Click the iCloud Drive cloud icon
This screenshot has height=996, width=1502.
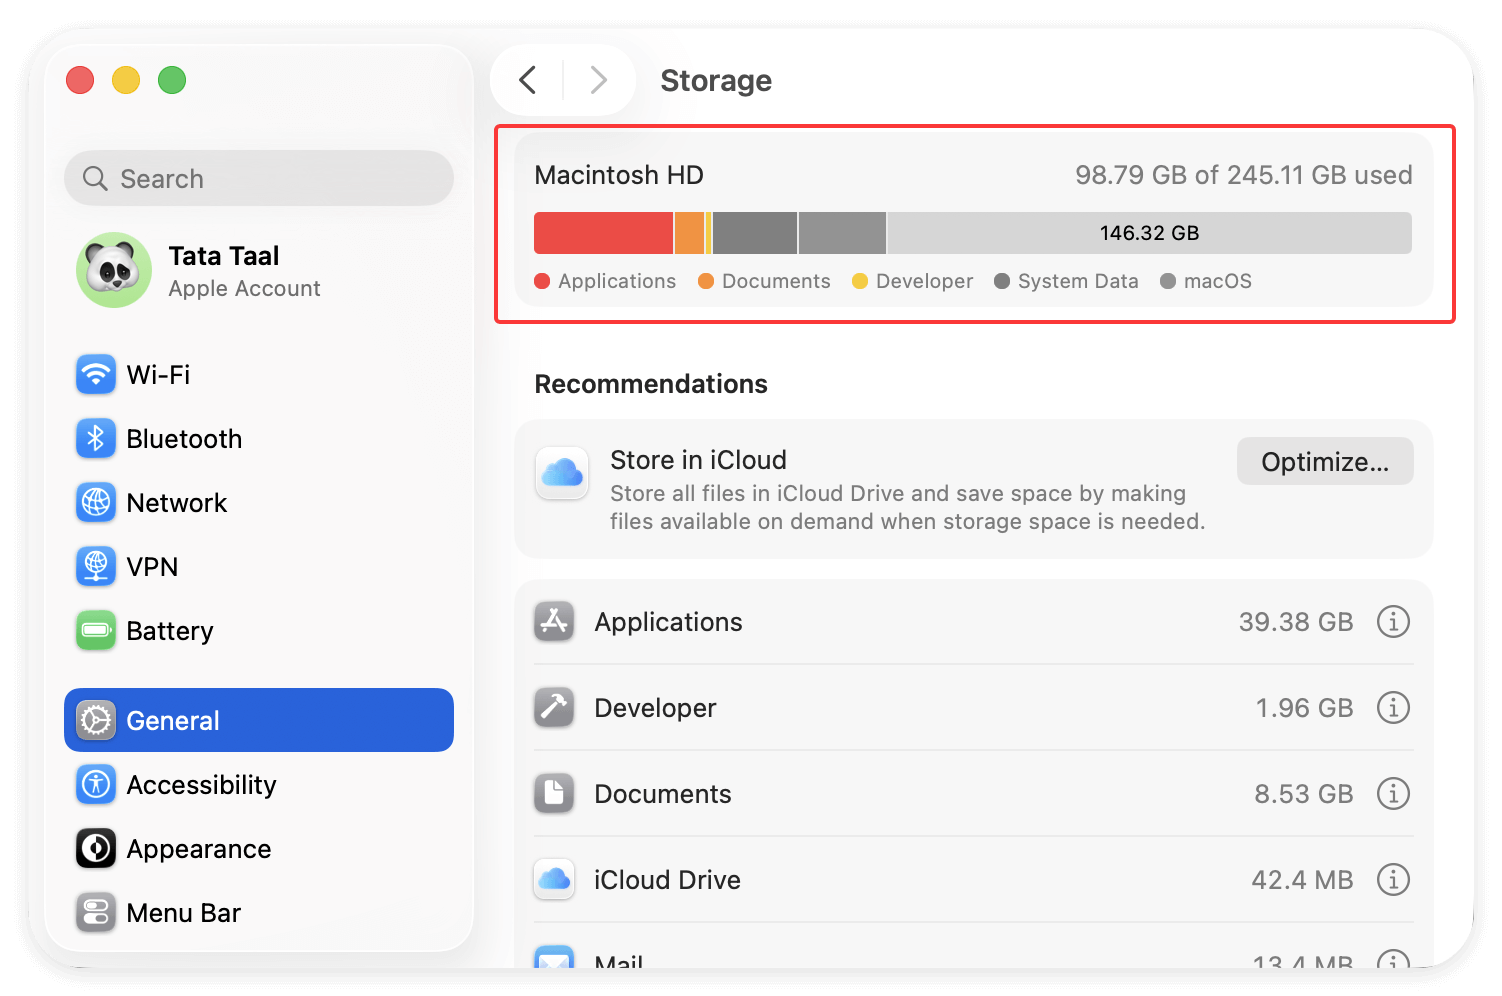pos(554,879)
